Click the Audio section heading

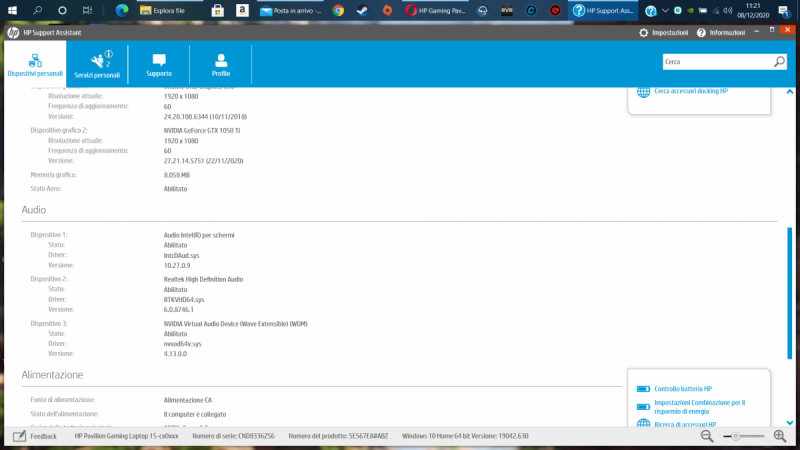[34, 210]
